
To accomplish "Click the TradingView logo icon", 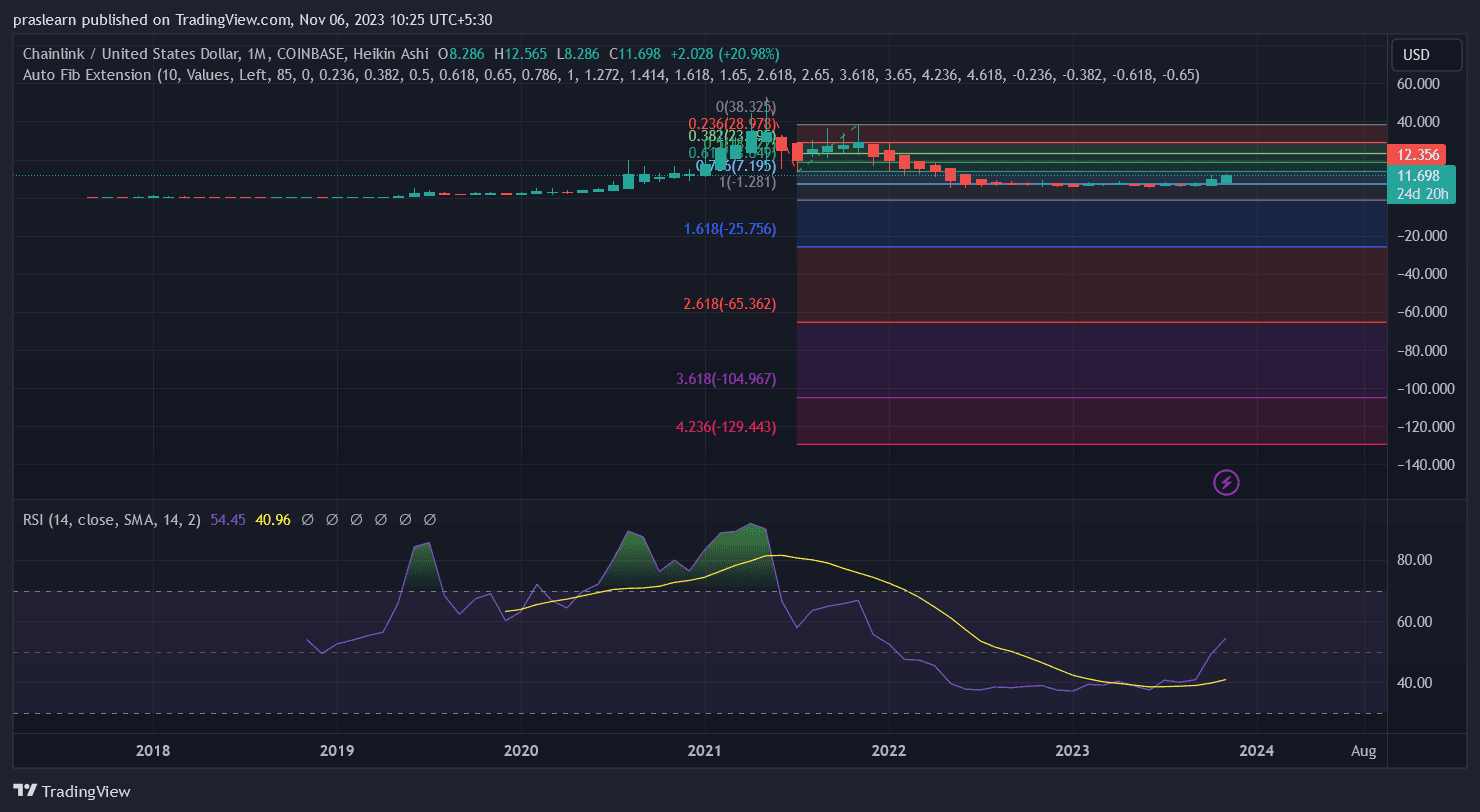I will coord(26,790).
